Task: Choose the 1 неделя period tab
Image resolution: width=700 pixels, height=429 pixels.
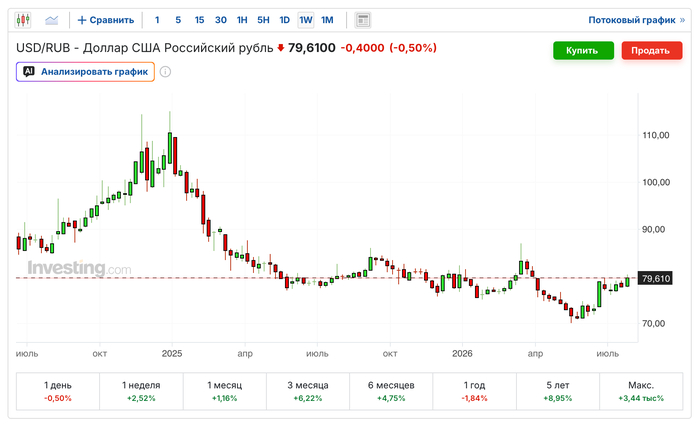Action: pos(141,391)
